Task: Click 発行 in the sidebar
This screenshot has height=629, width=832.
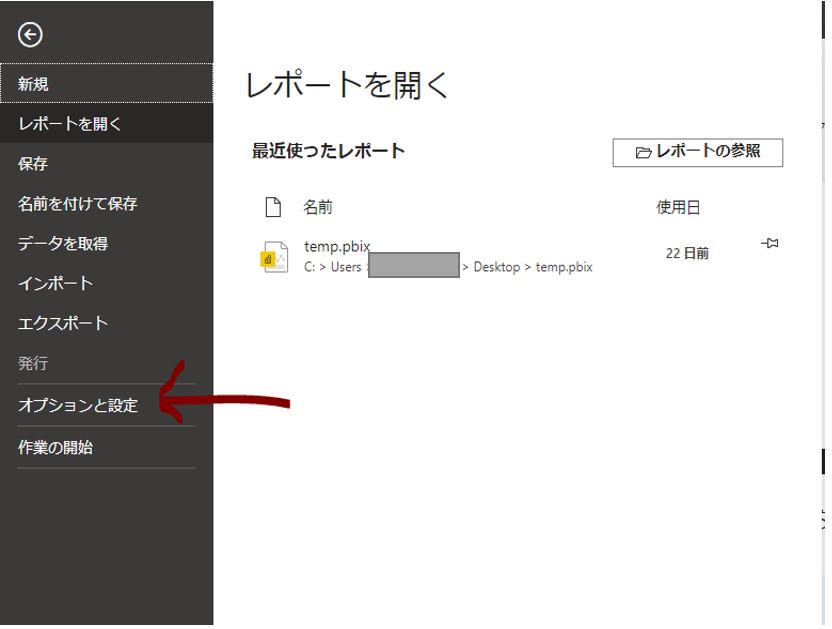Action: pos(33,364)
